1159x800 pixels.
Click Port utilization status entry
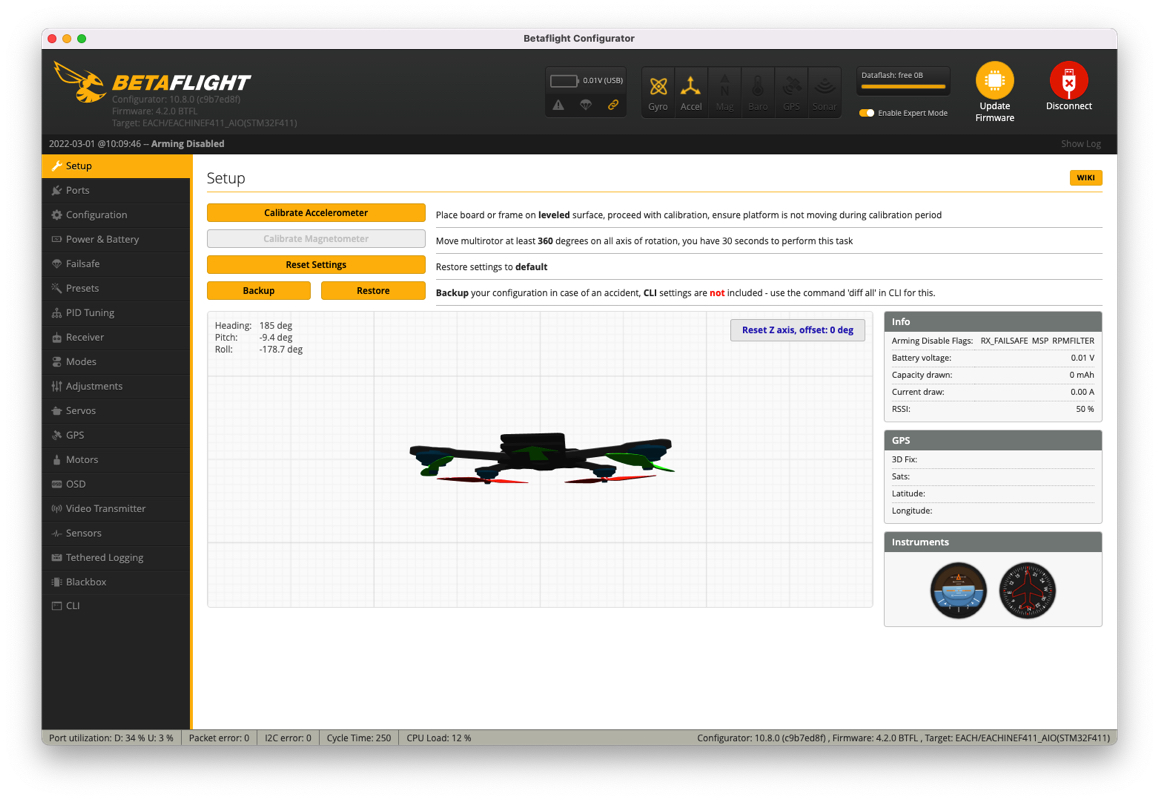(x=111, y=738)
